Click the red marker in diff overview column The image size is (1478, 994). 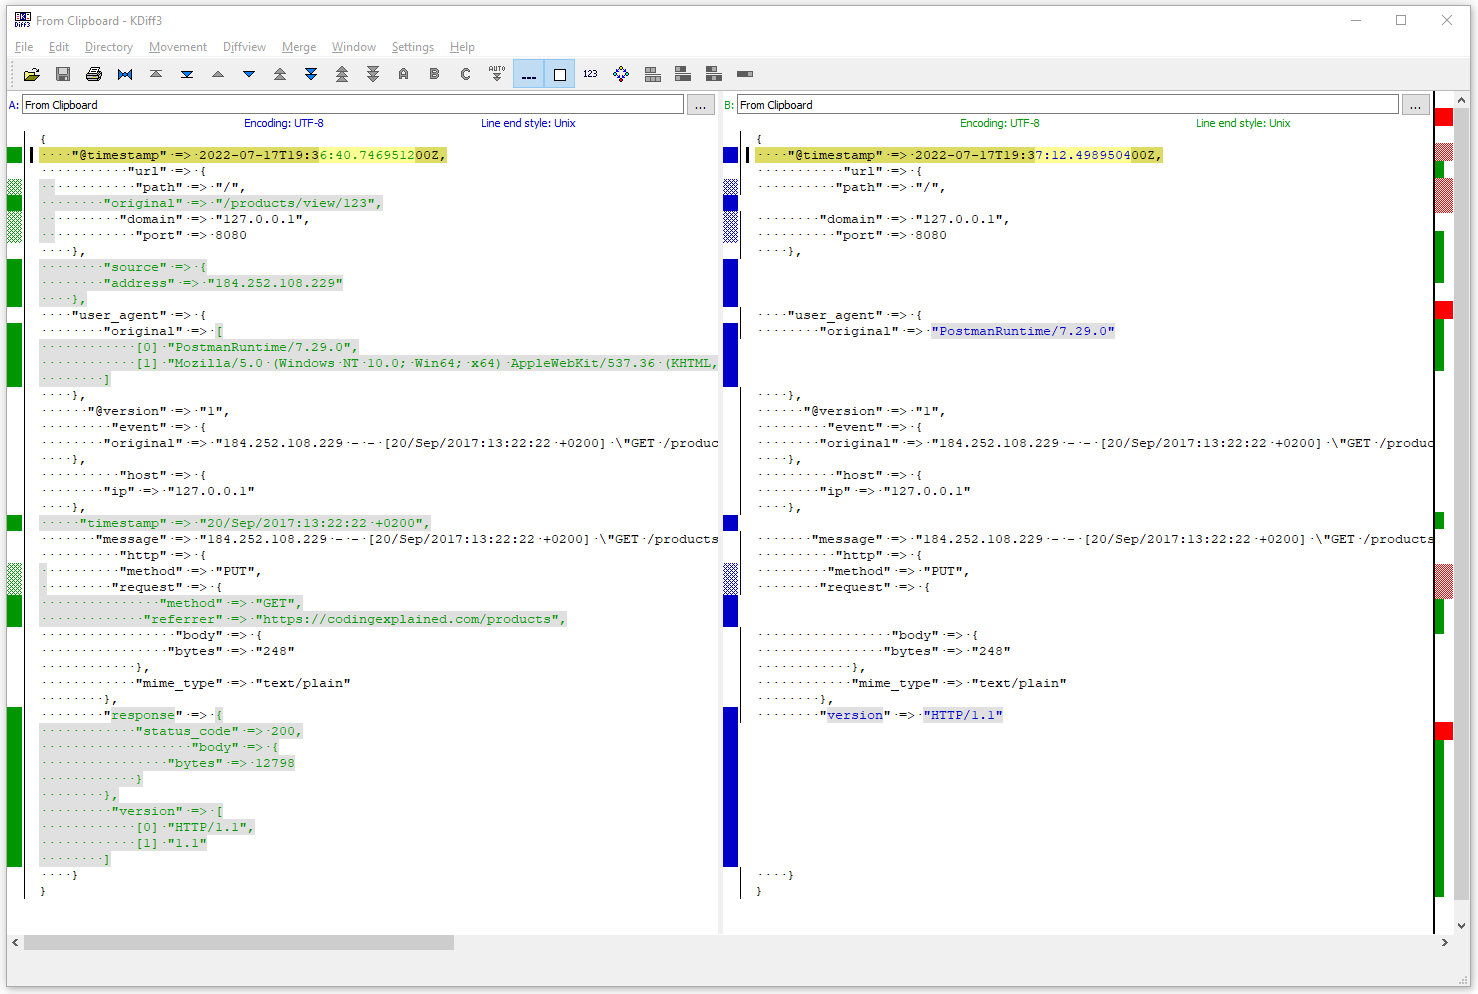point(1443,117)
